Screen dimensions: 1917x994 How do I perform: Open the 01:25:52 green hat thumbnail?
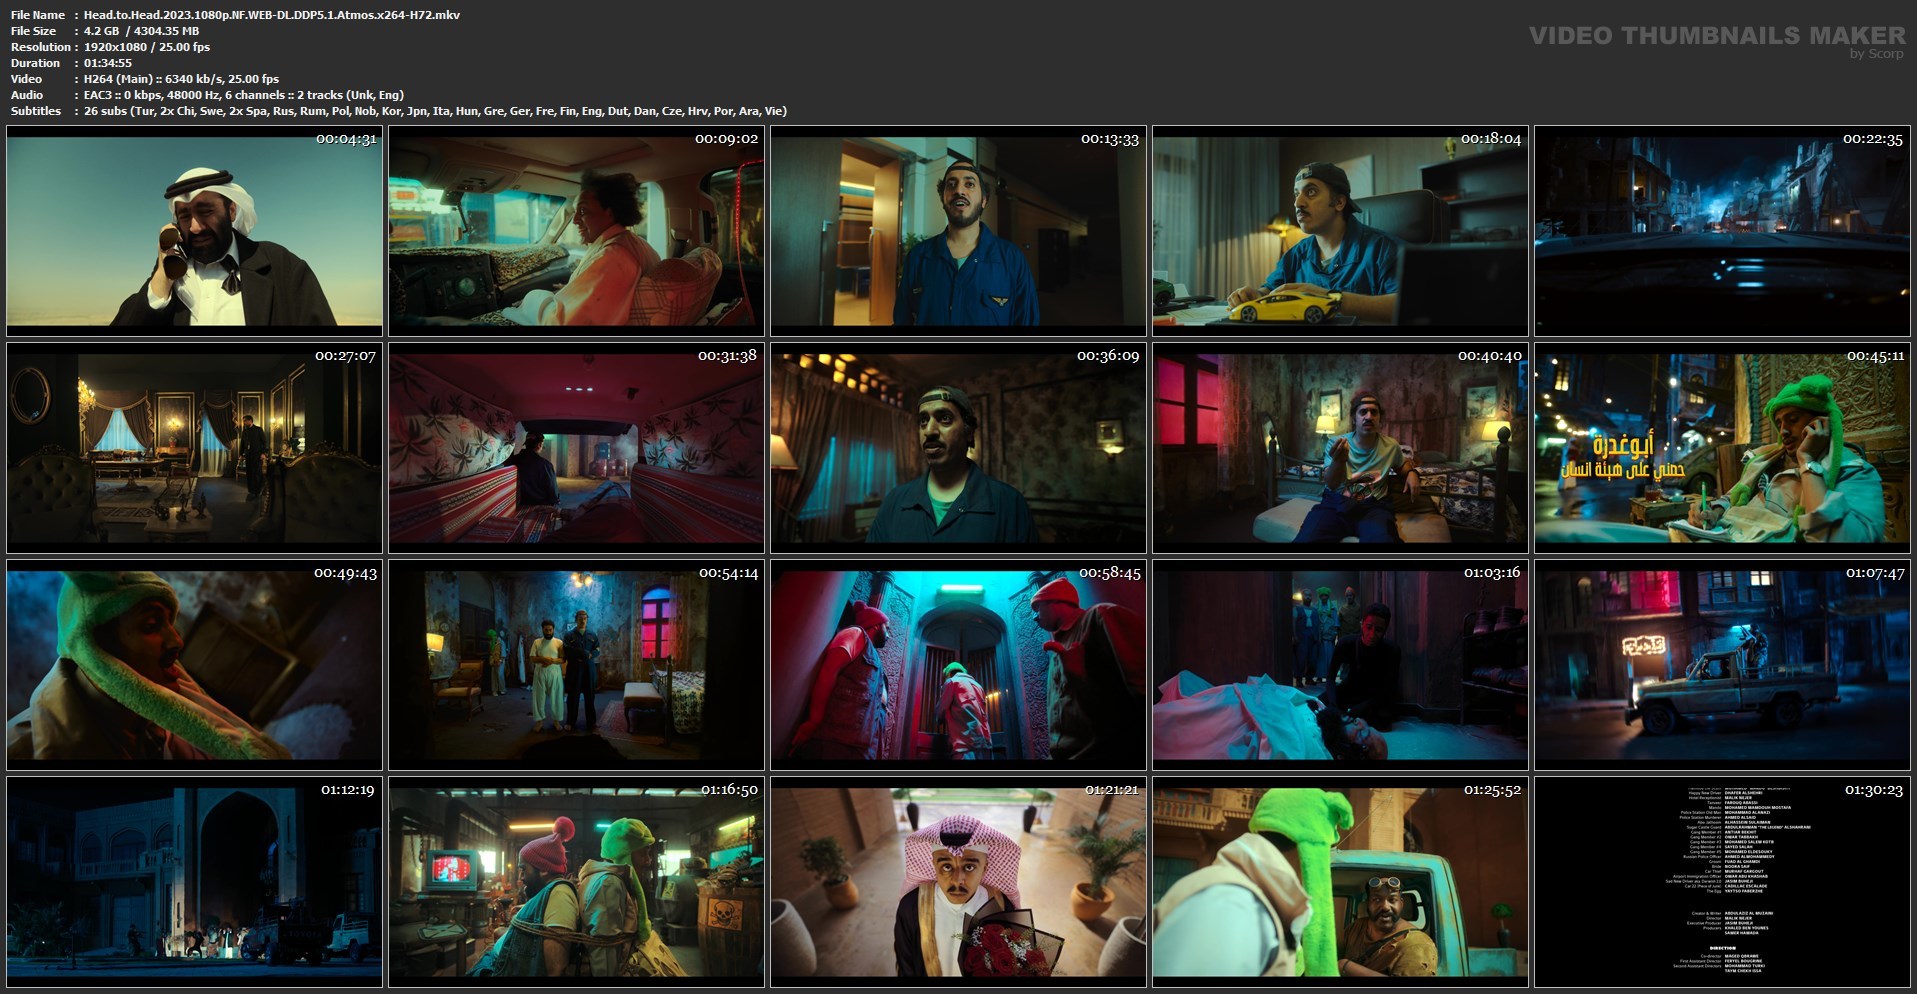[1340, 882]
